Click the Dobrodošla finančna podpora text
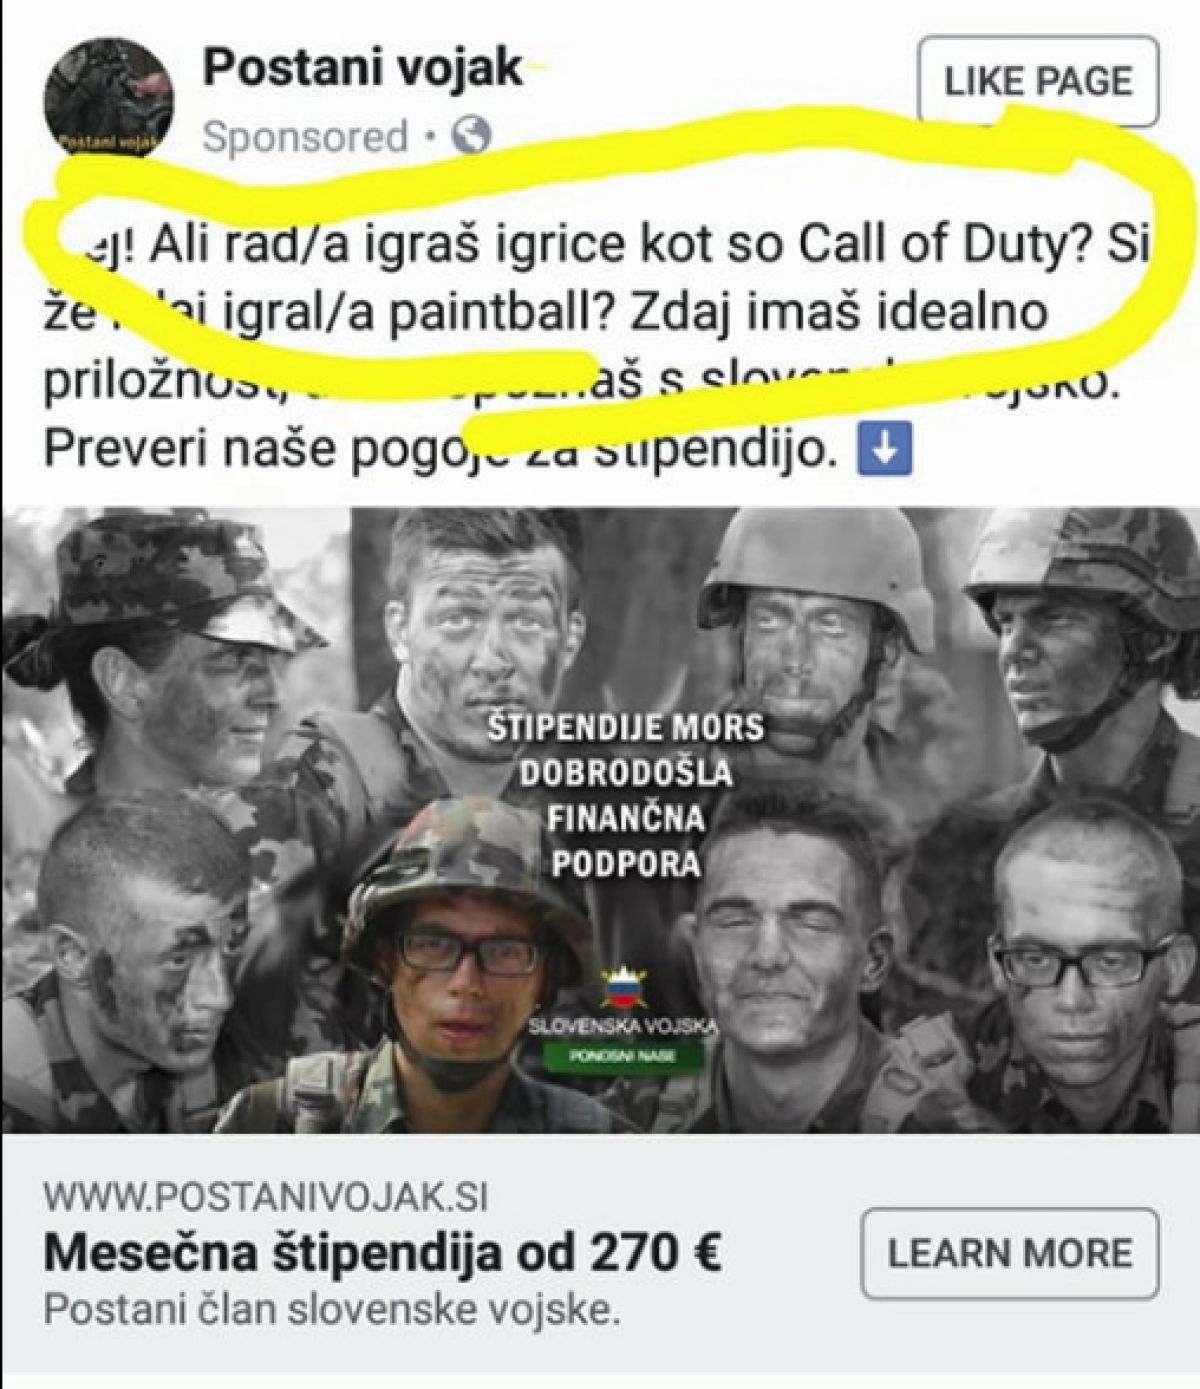Image resolution: width=1200 pixels, height=1389 pixels. pyautogui.click(x=625, y=817)
